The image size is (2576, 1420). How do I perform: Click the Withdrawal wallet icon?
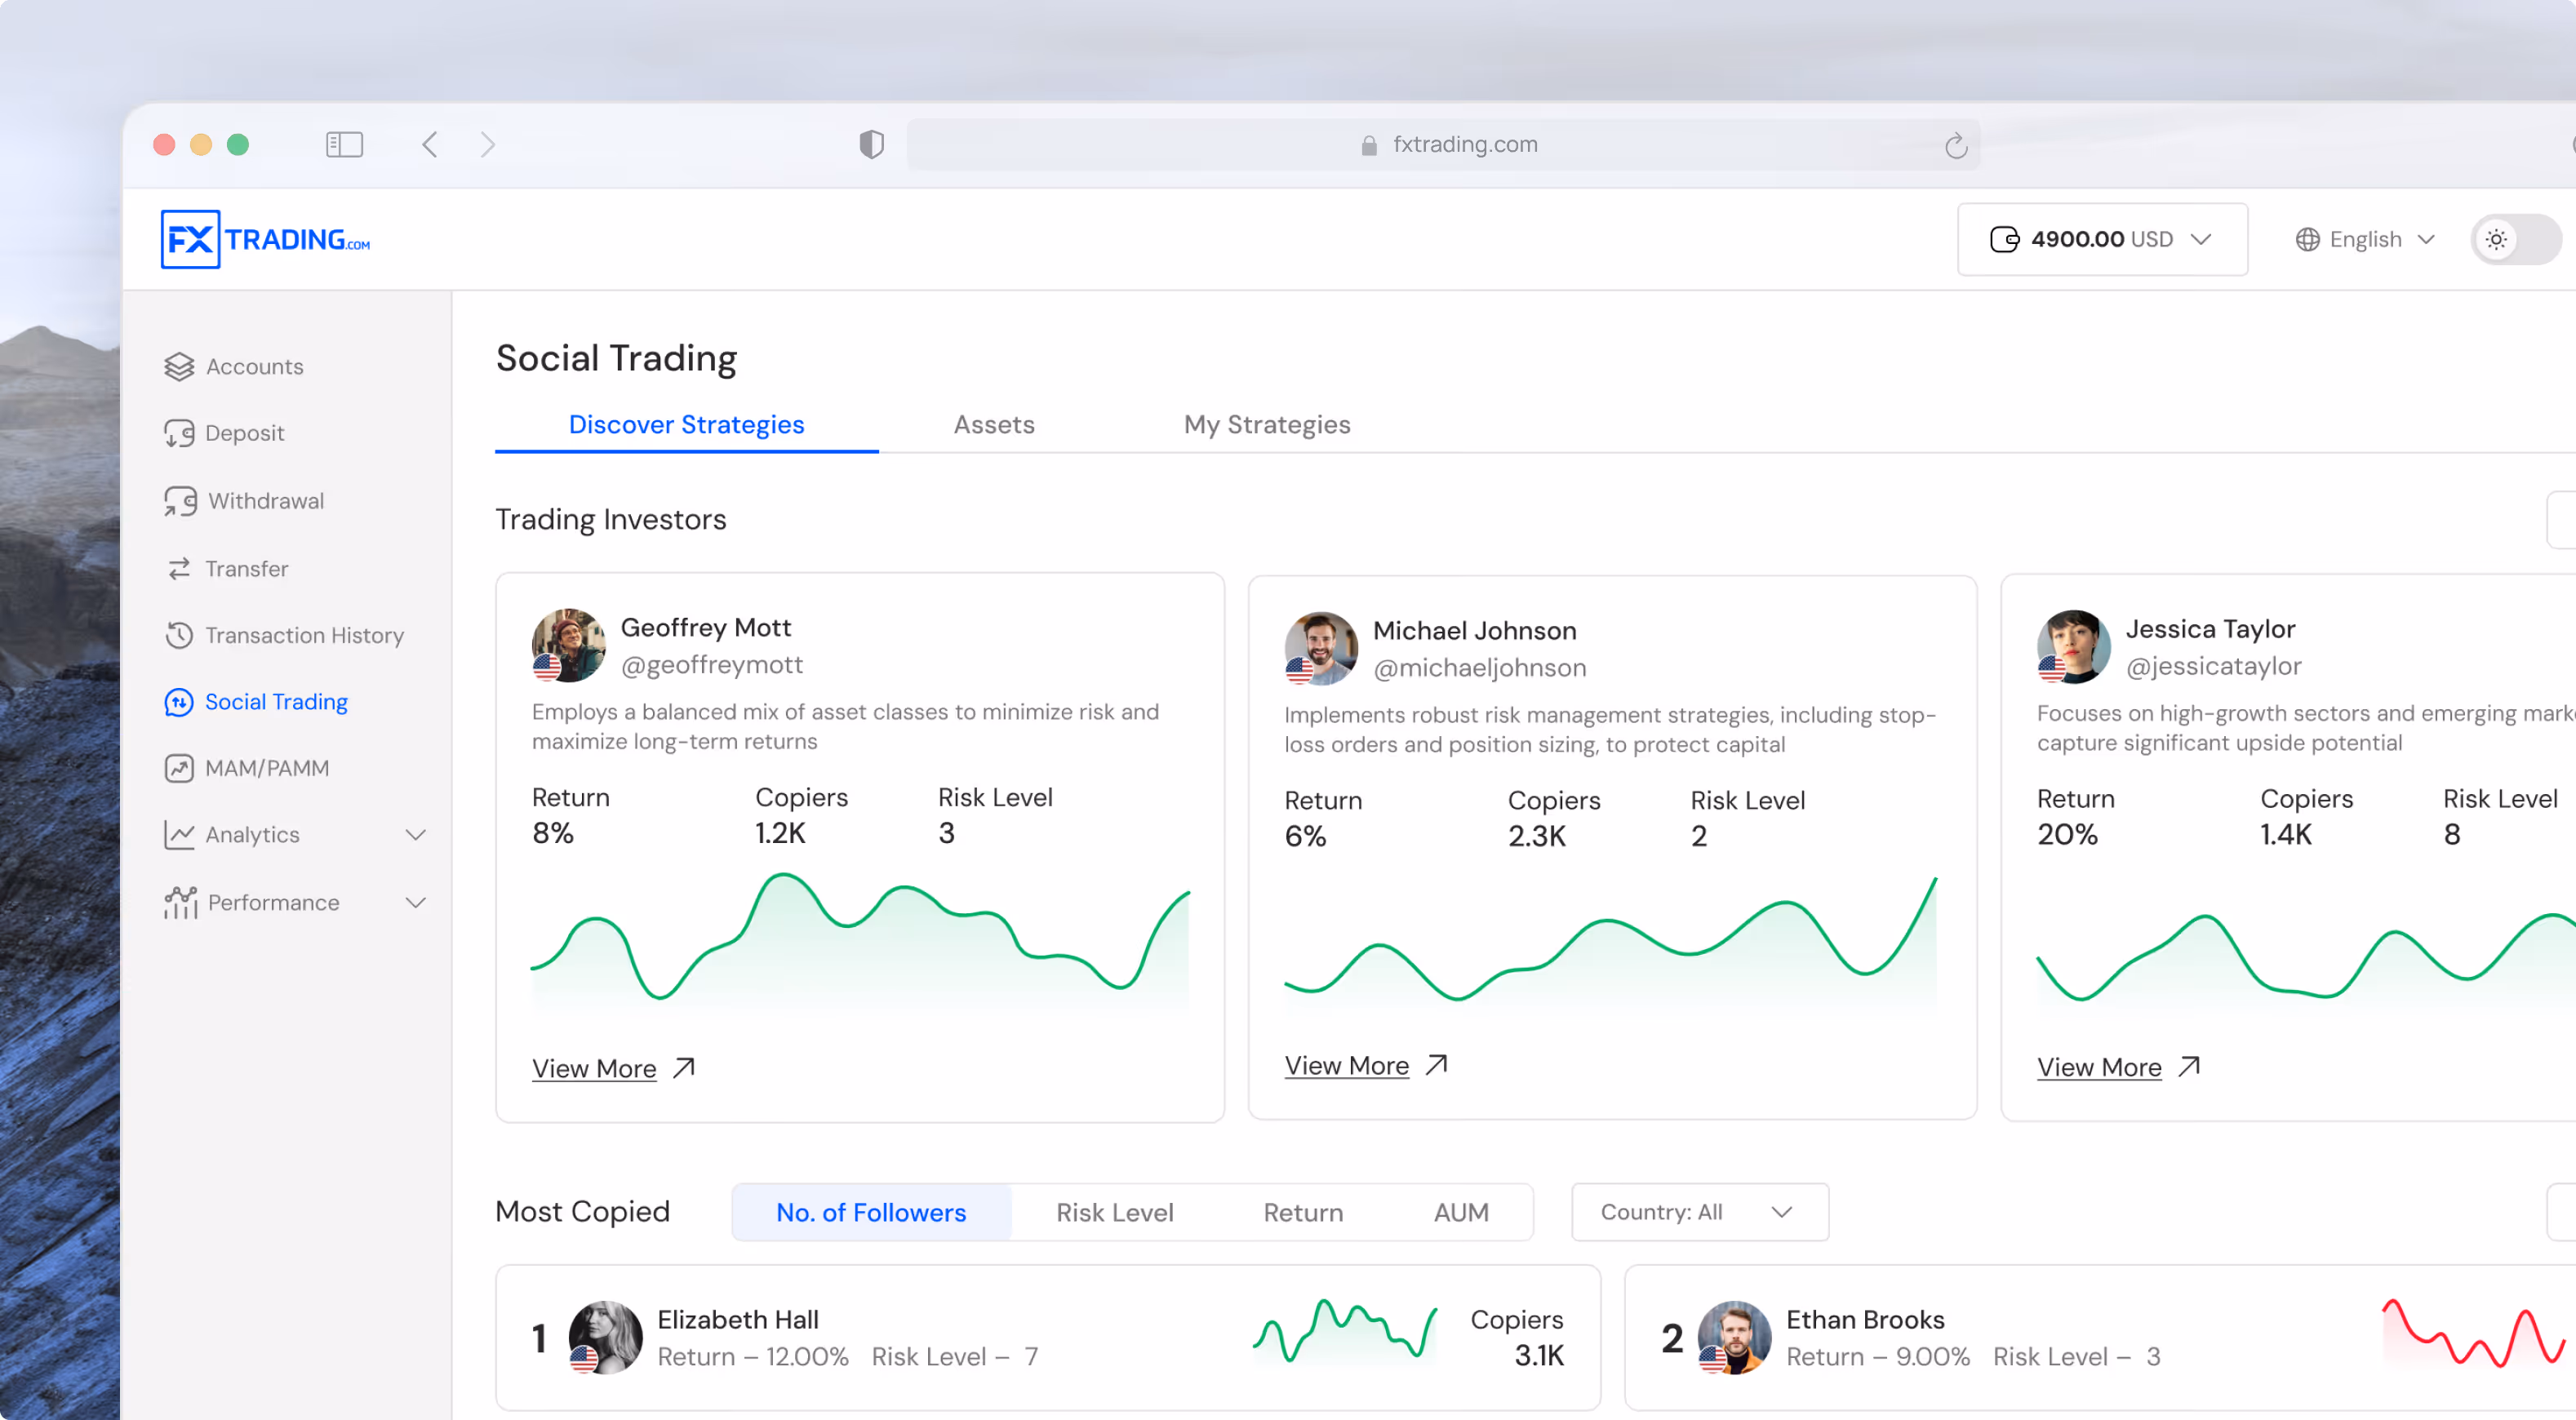[x=180, y=501]
